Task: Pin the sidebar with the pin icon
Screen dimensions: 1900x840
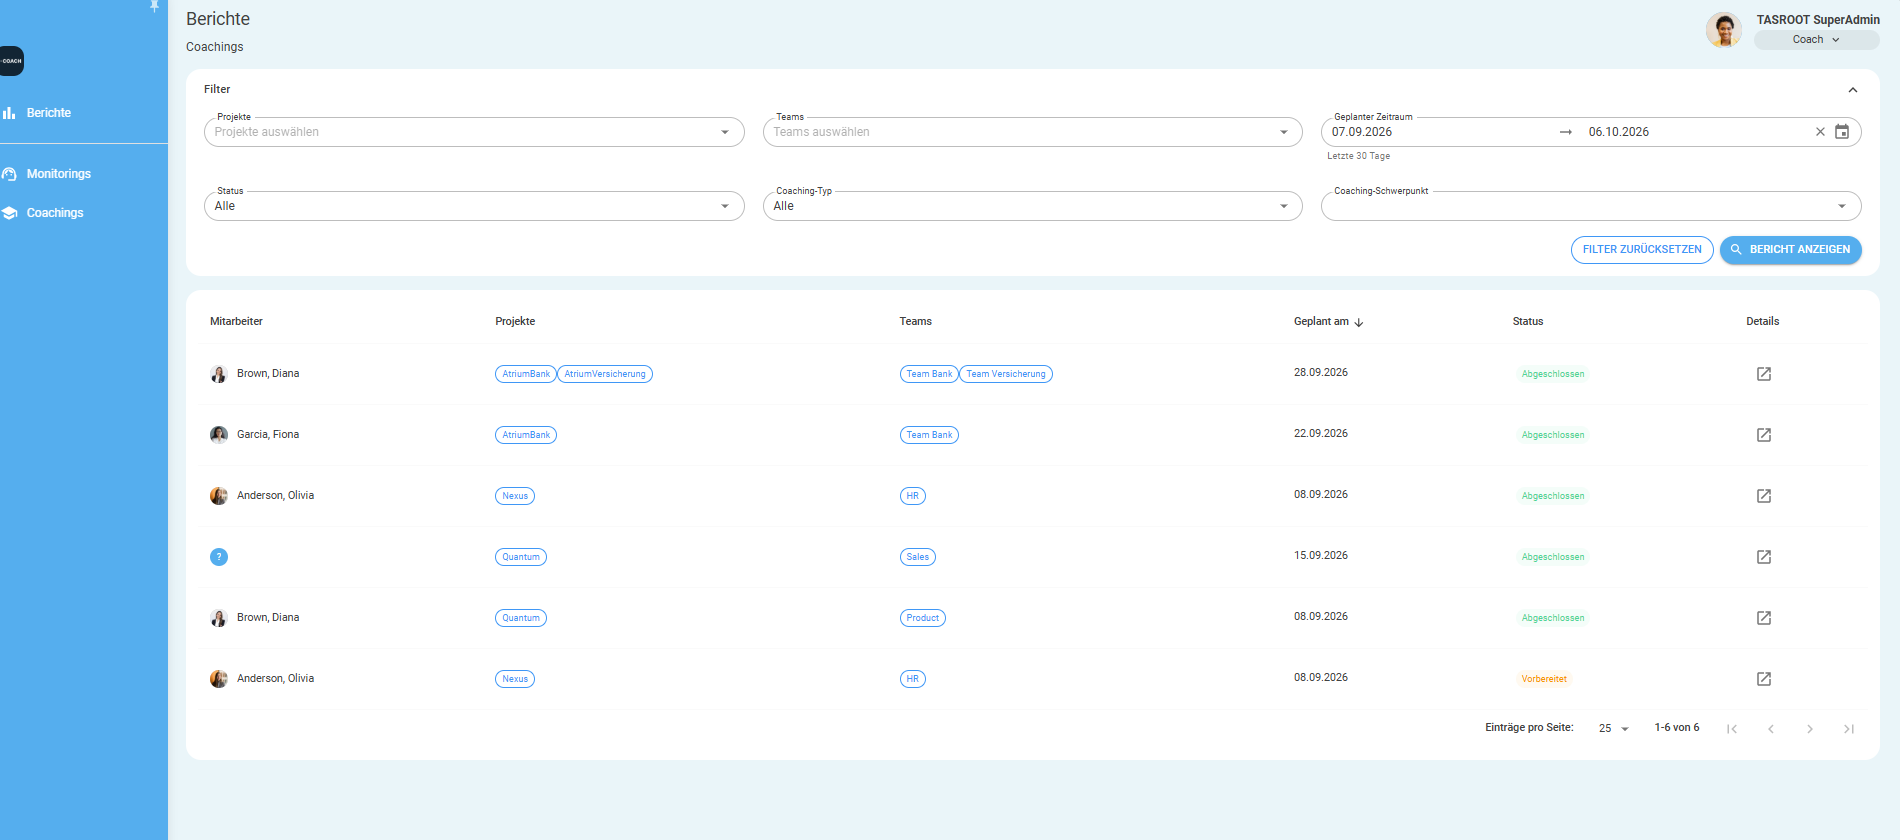Action: click(154, 5)
